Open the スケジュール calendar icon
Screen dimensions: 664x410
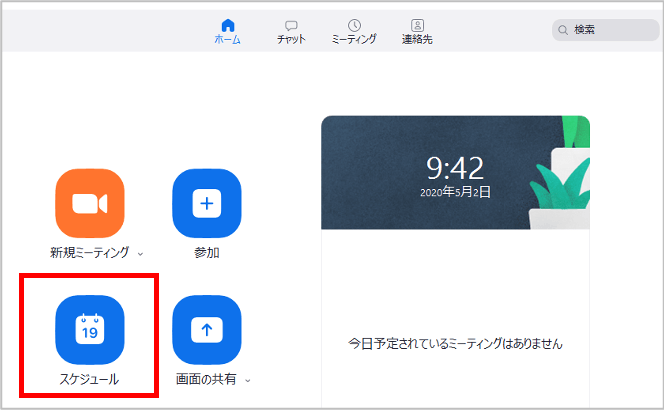tap(90, 330)
